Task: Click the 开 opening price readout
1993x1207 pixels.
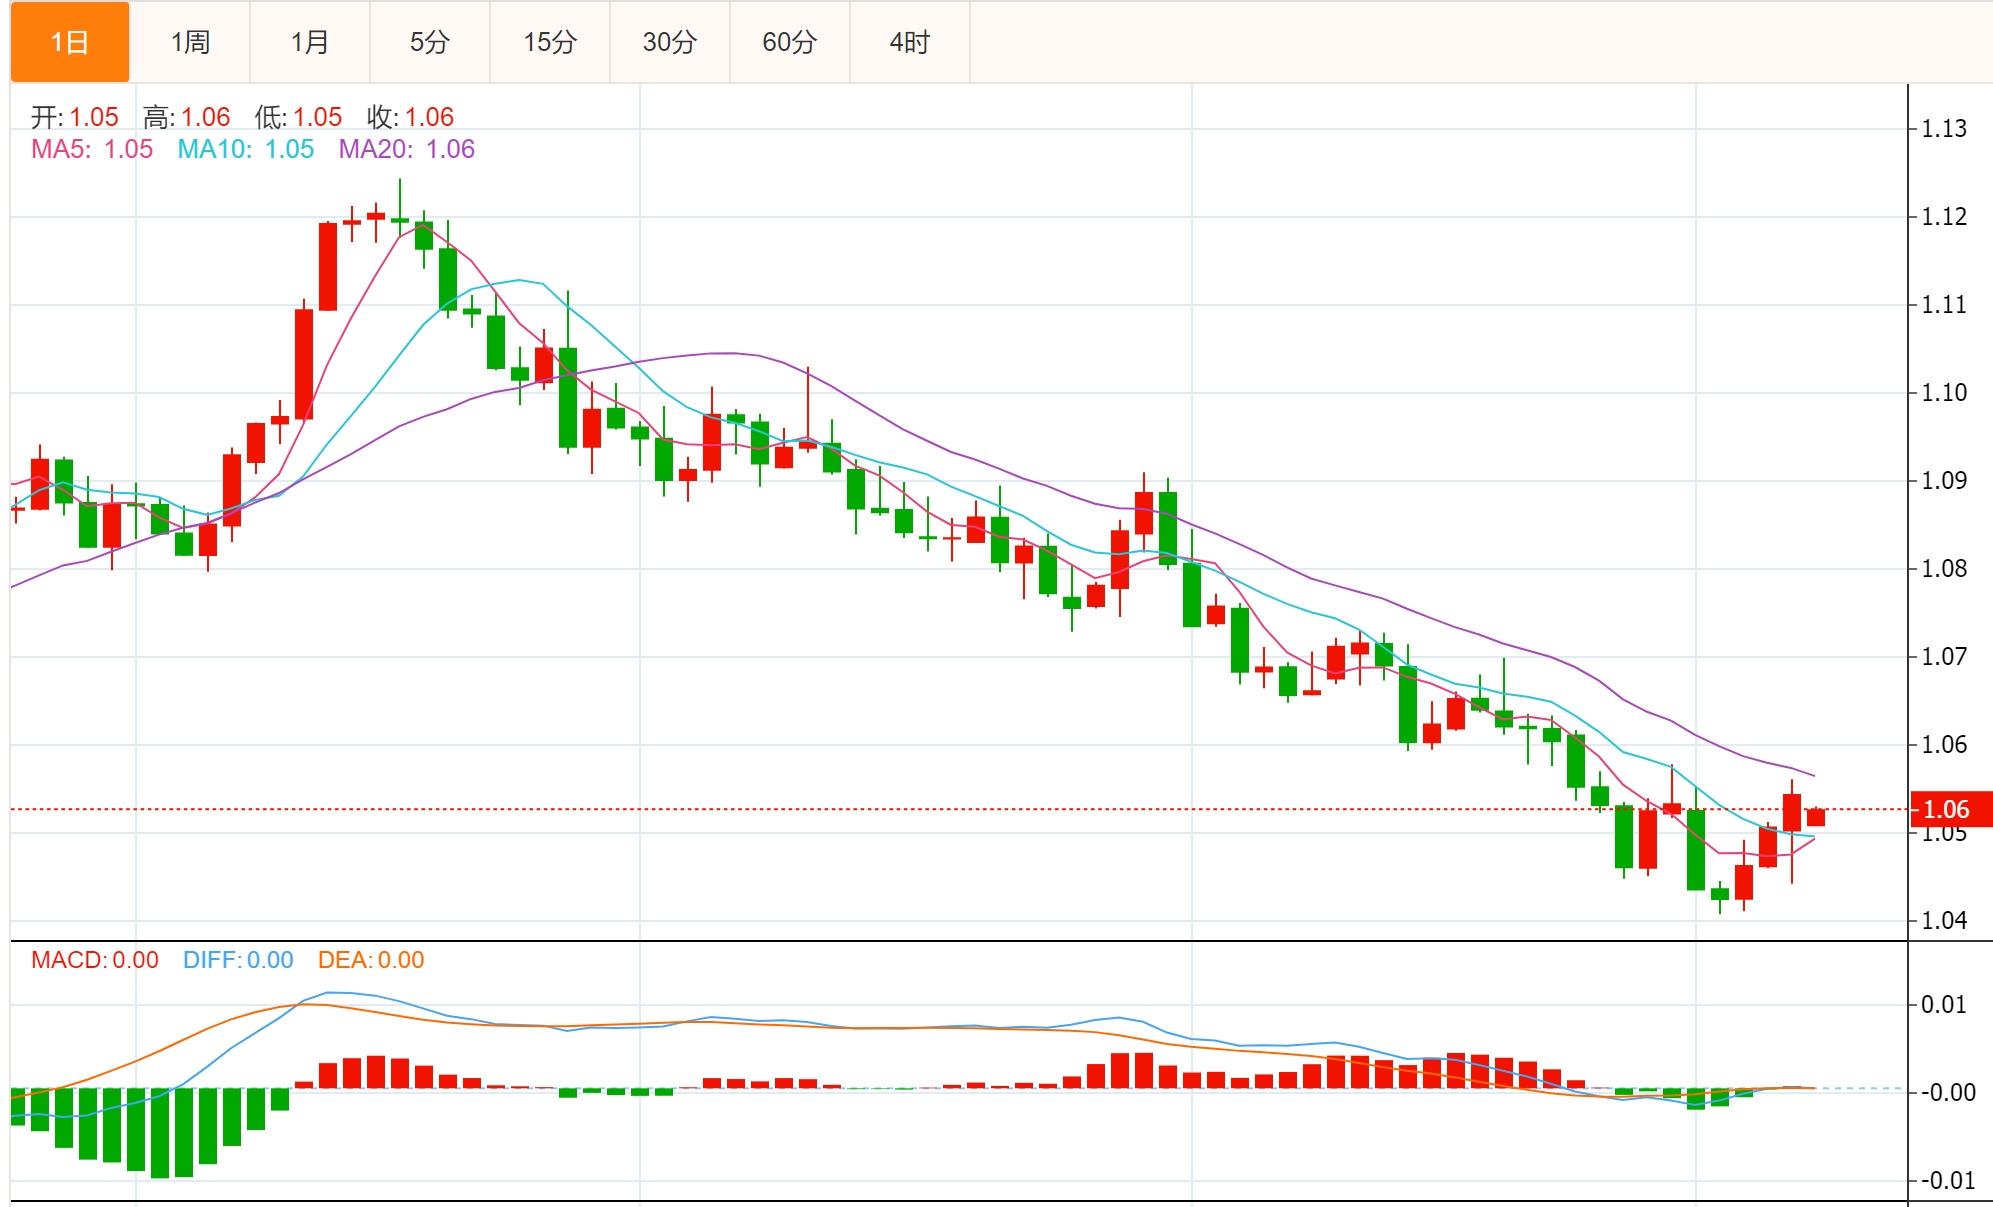Action: 75,117
